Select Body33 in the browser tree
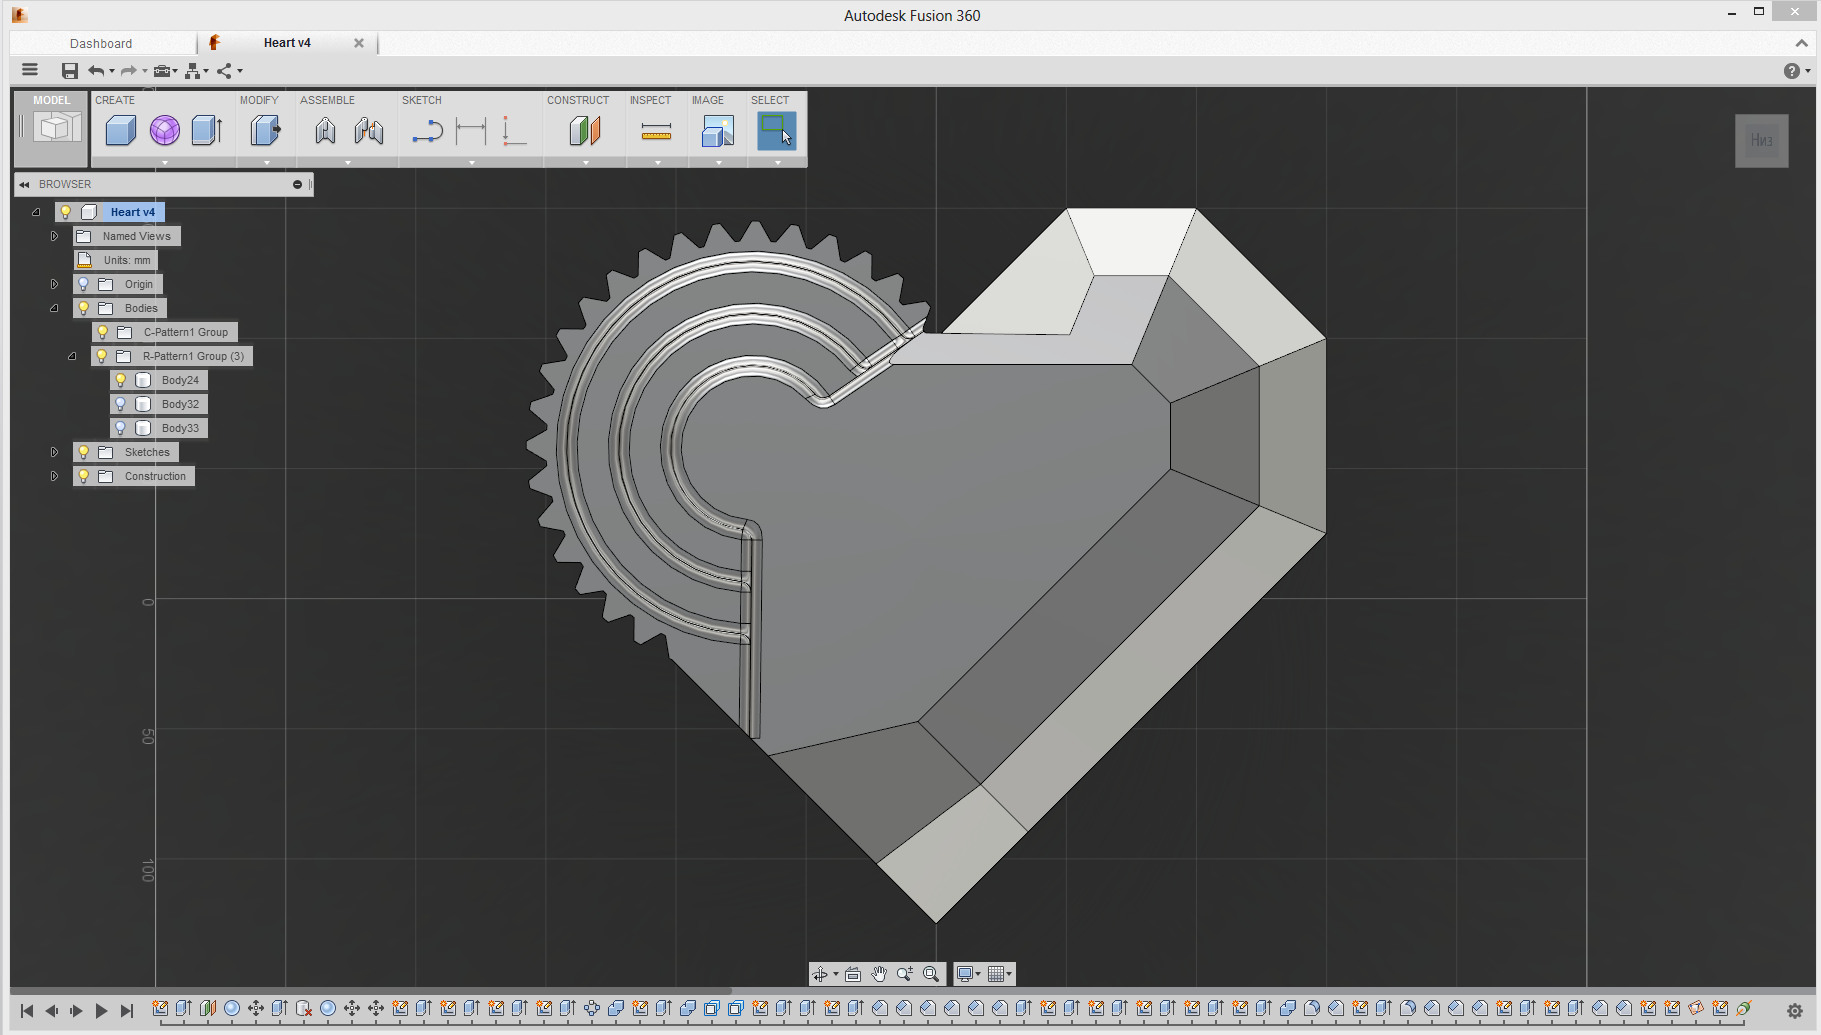This screenshot has width=1821, height=1035. [180, 428]
